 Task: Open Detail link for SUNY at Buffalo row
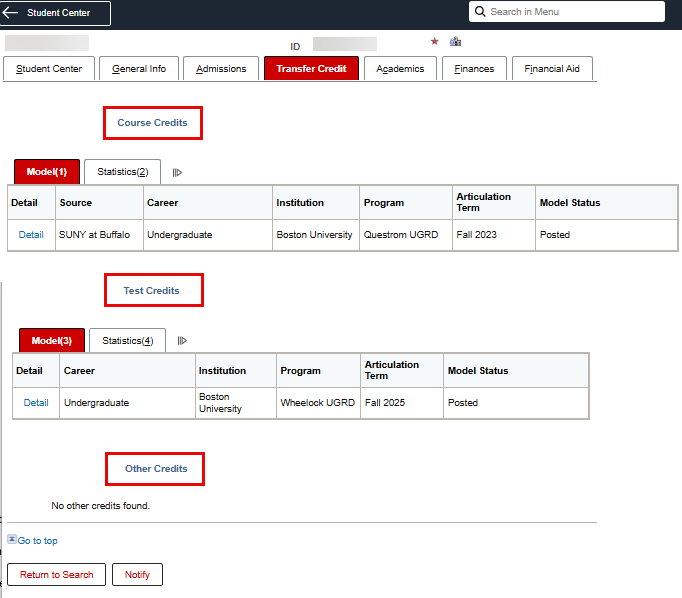tap(31, 235)
